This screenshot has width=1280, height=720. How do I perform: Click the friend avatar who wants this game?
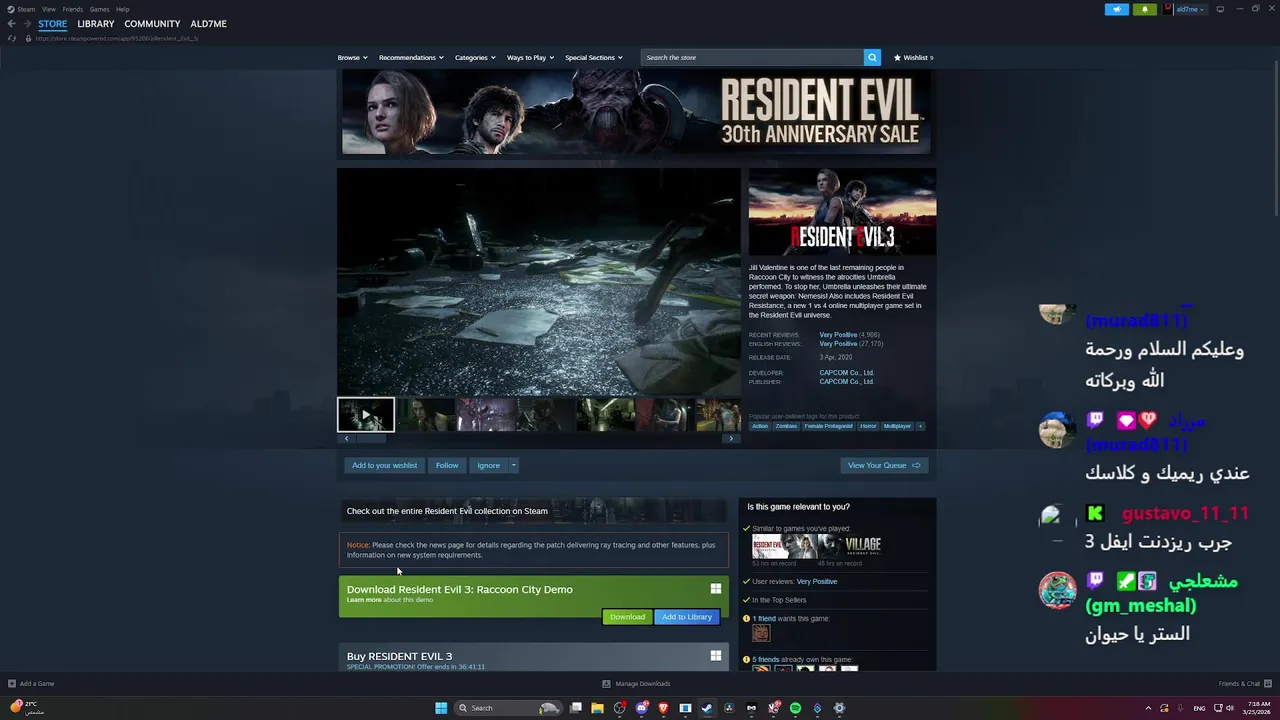(x=761, y=633)
